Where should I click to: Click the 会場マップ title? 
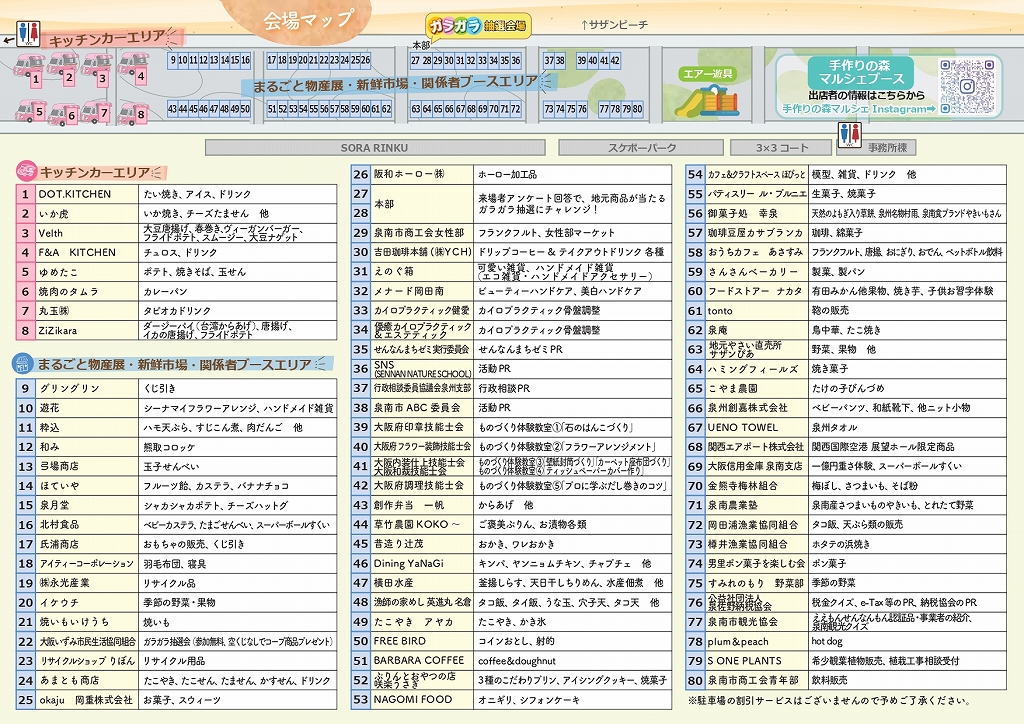(x=308, y=20)
